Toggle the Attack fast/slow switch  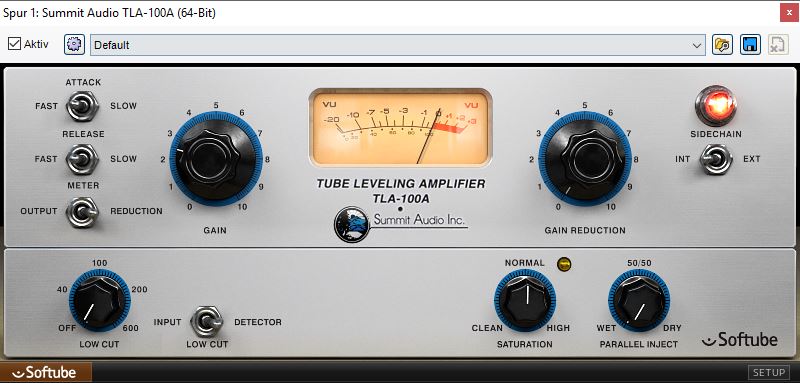(82, 106)
